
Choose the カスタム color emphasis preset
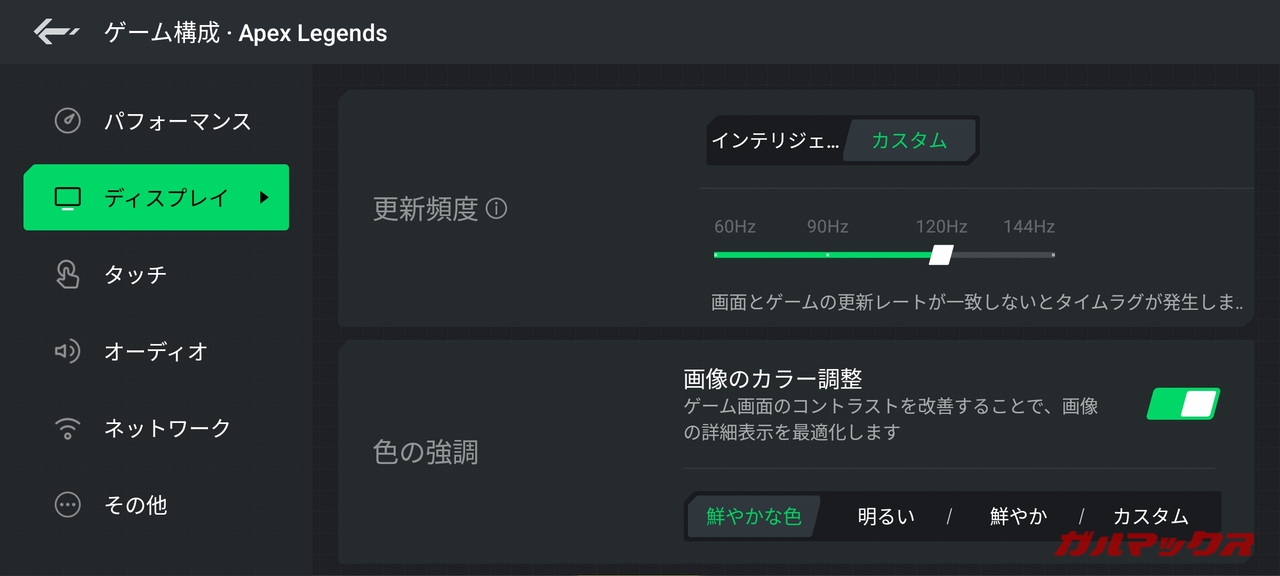point(1150,516)
